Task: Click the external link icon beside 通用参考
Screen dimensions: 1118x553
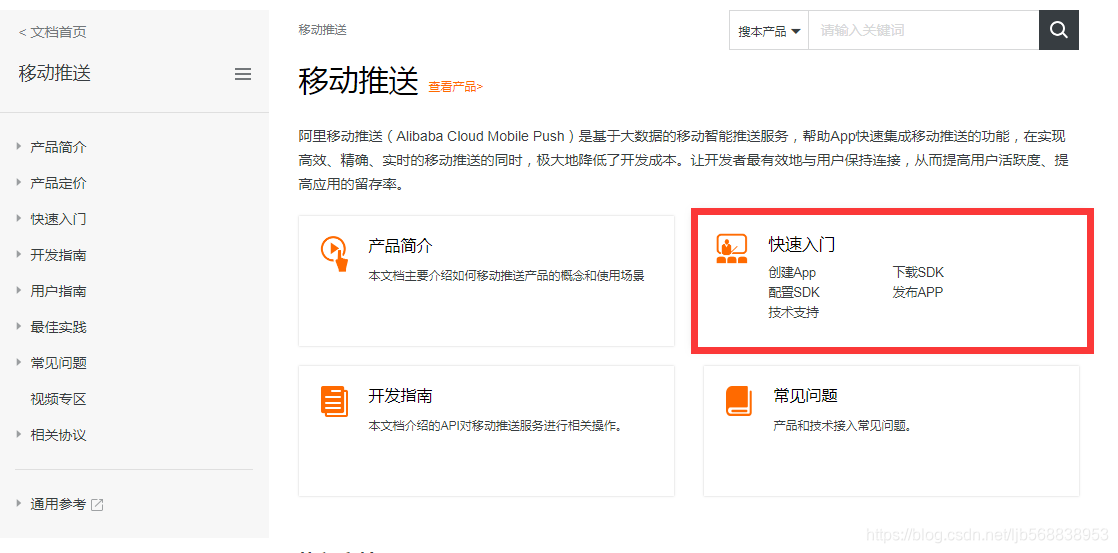Action: click(97, 505)
